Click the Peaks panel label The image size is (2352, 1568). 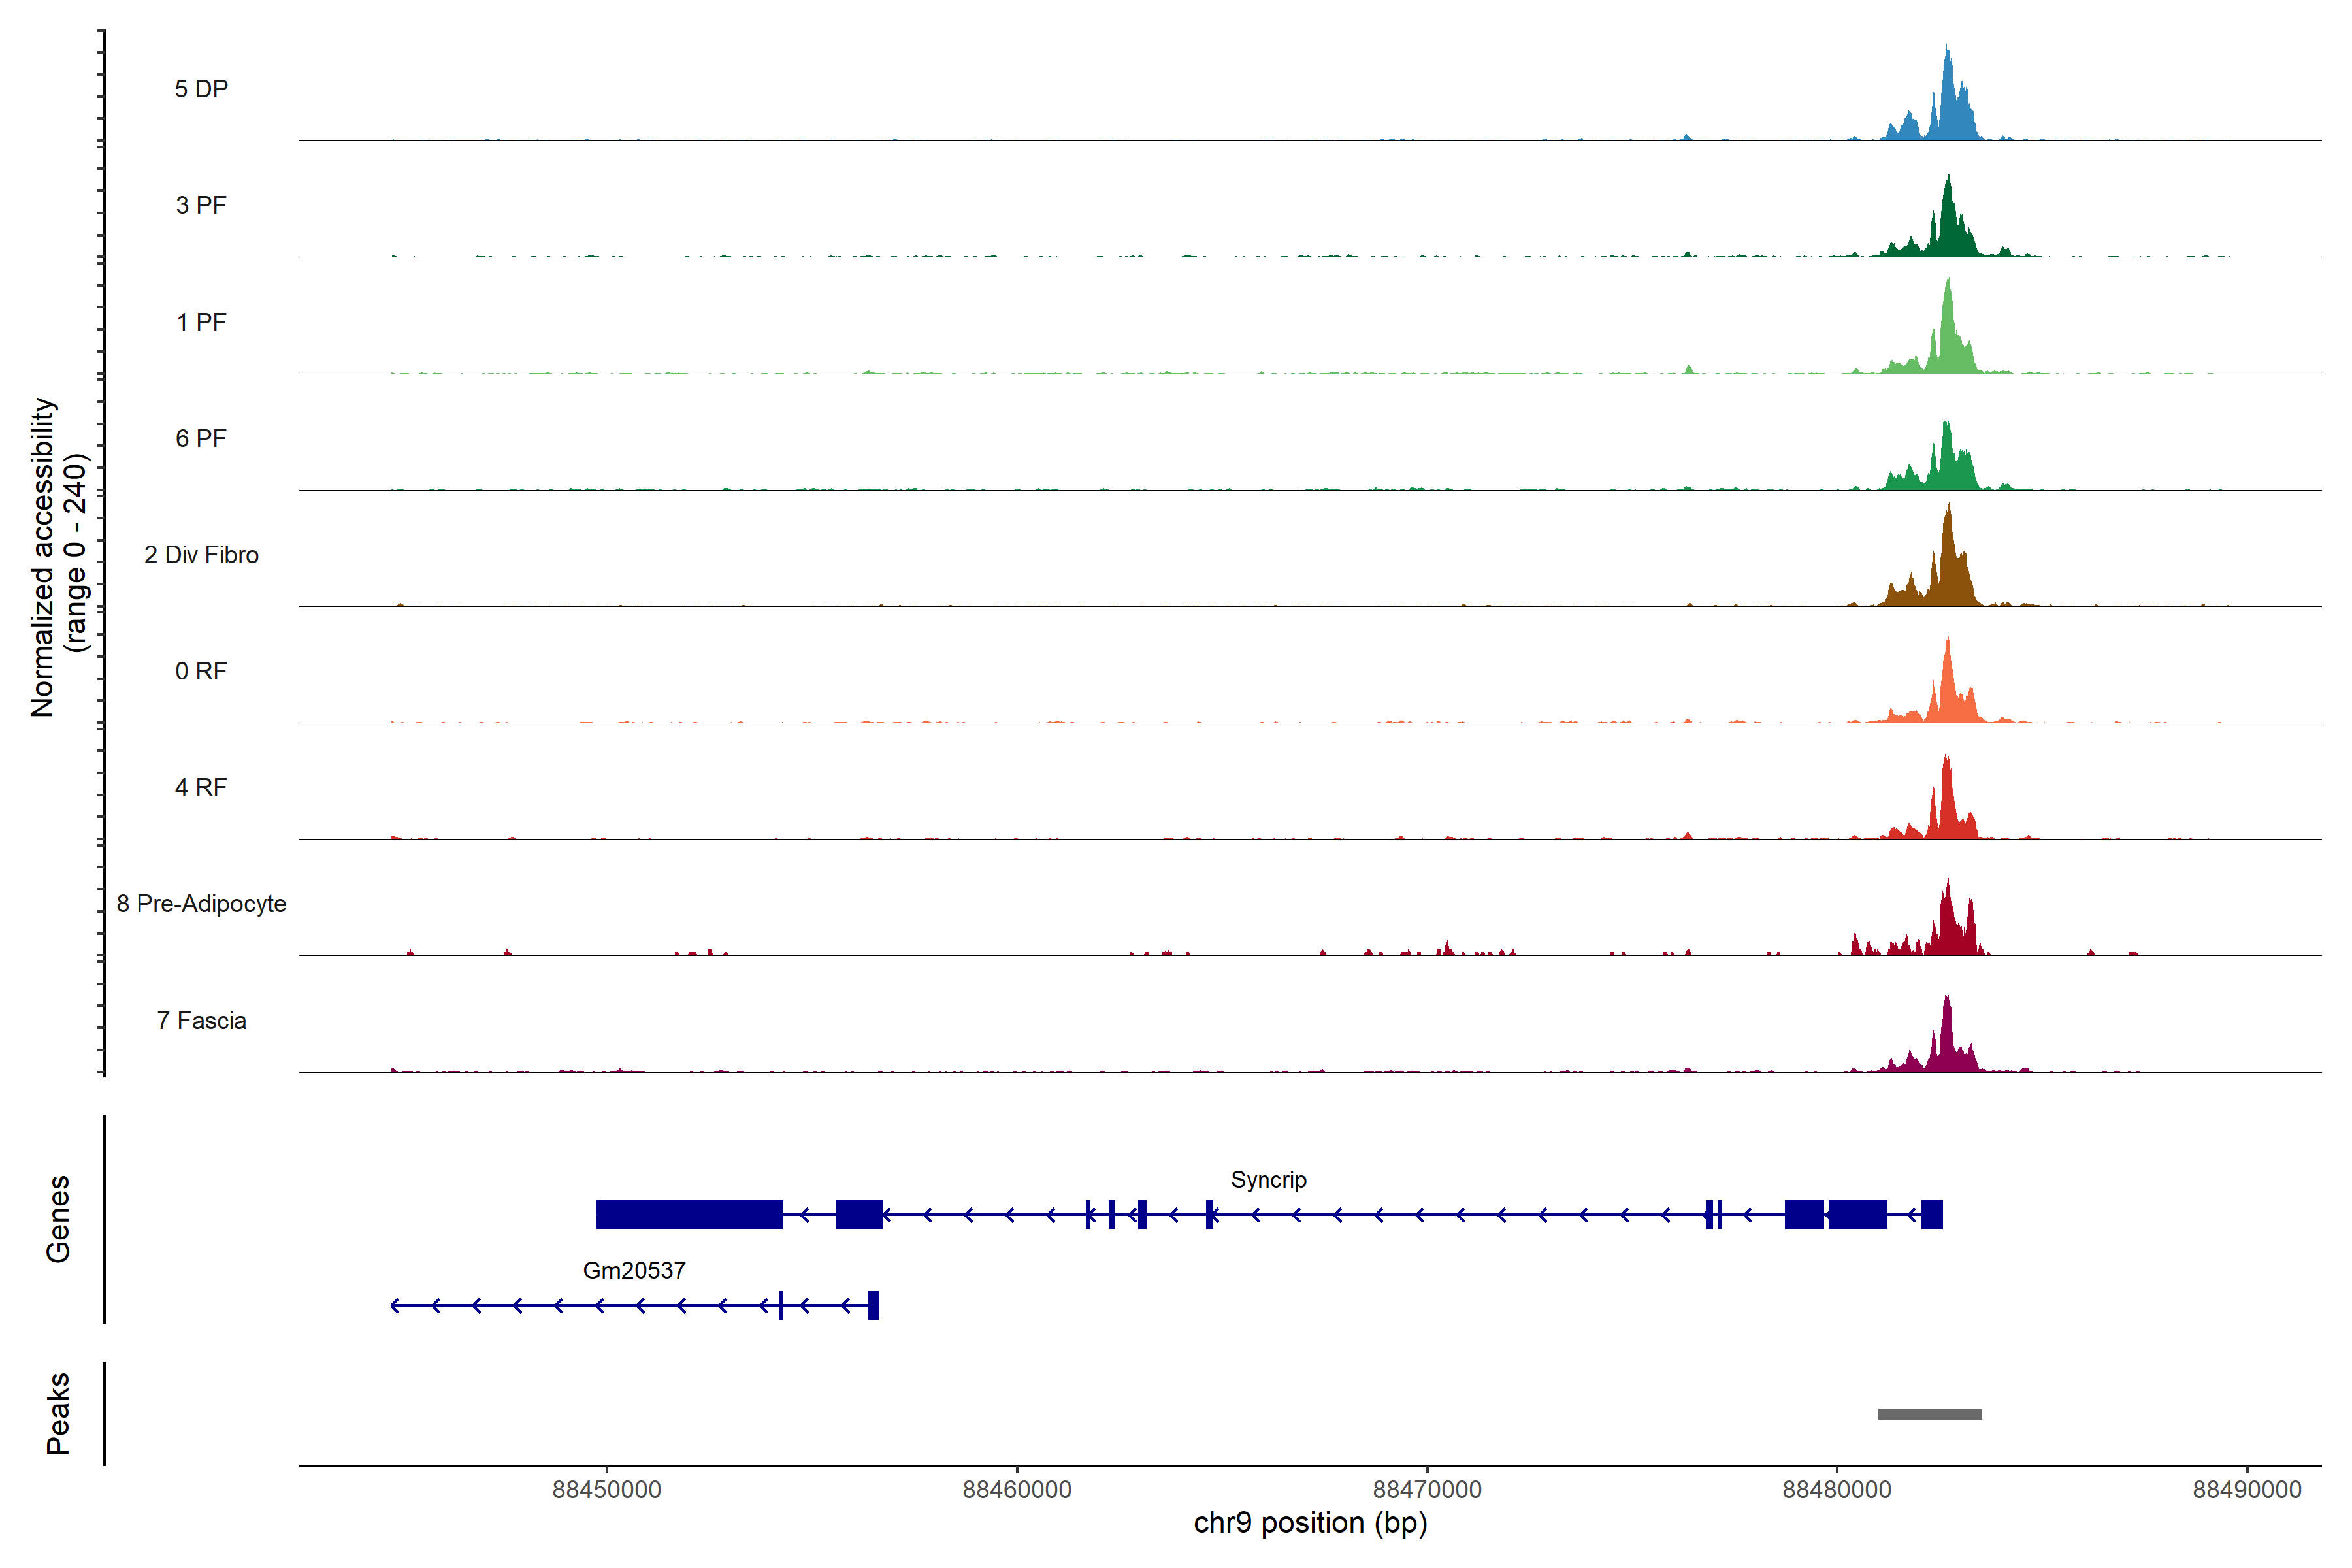[58, 1413]
